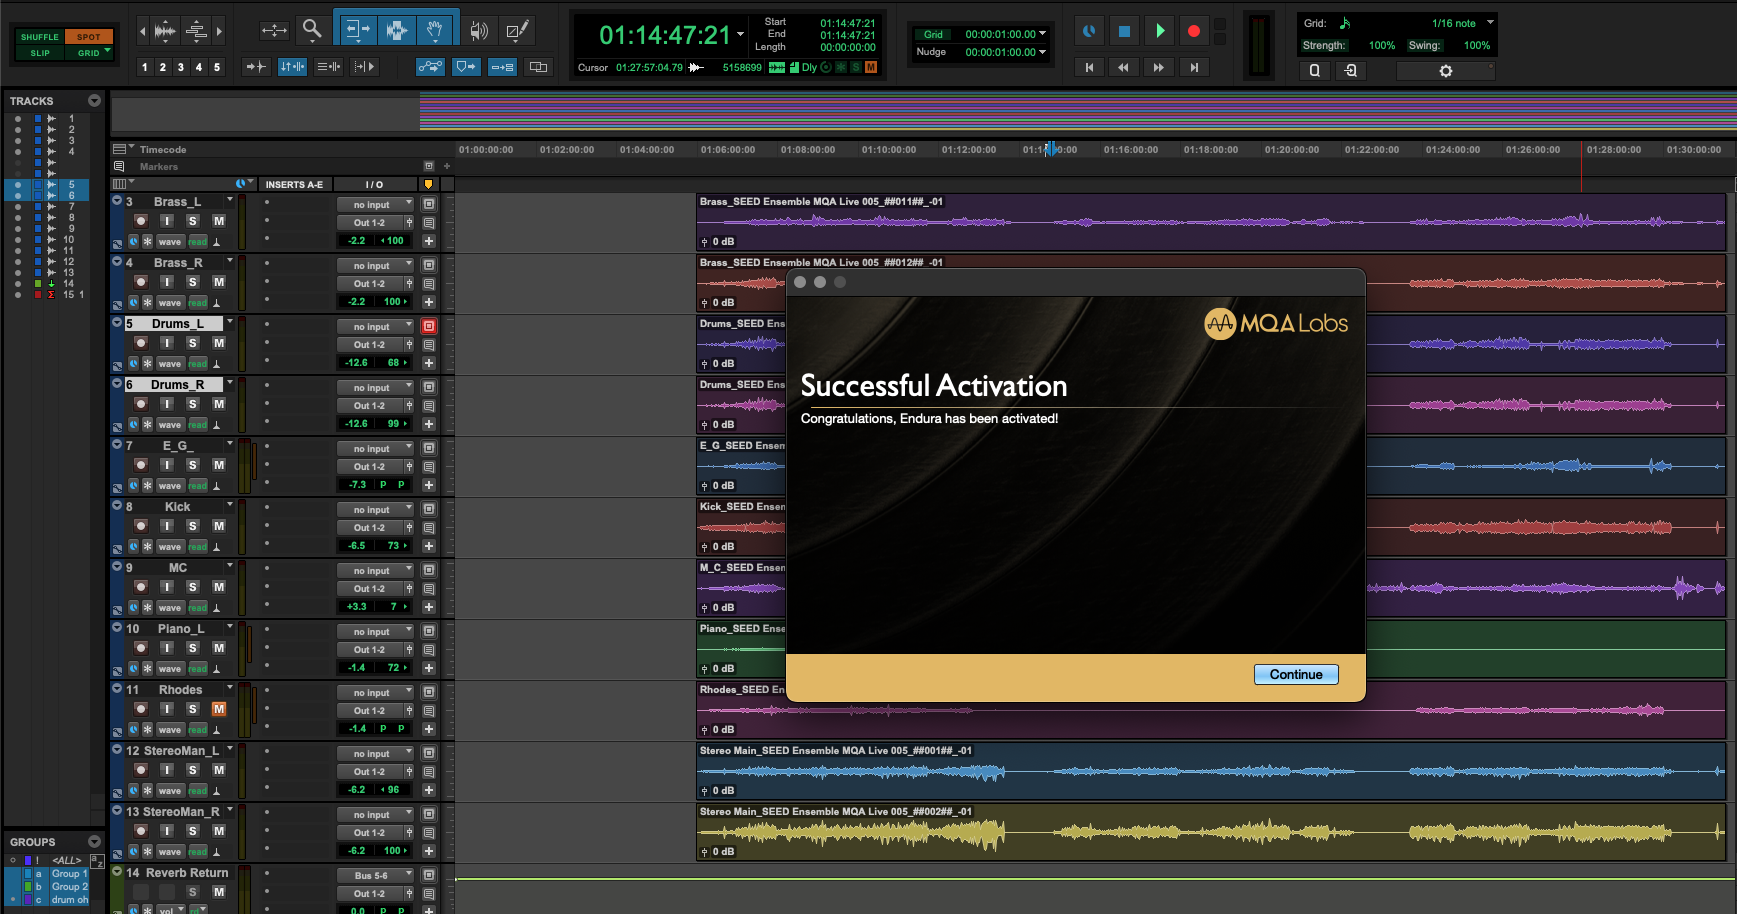Screen dimensions: 1737x914
Task: Click Brass_L add plus icon
Action: tap(429, 241)
